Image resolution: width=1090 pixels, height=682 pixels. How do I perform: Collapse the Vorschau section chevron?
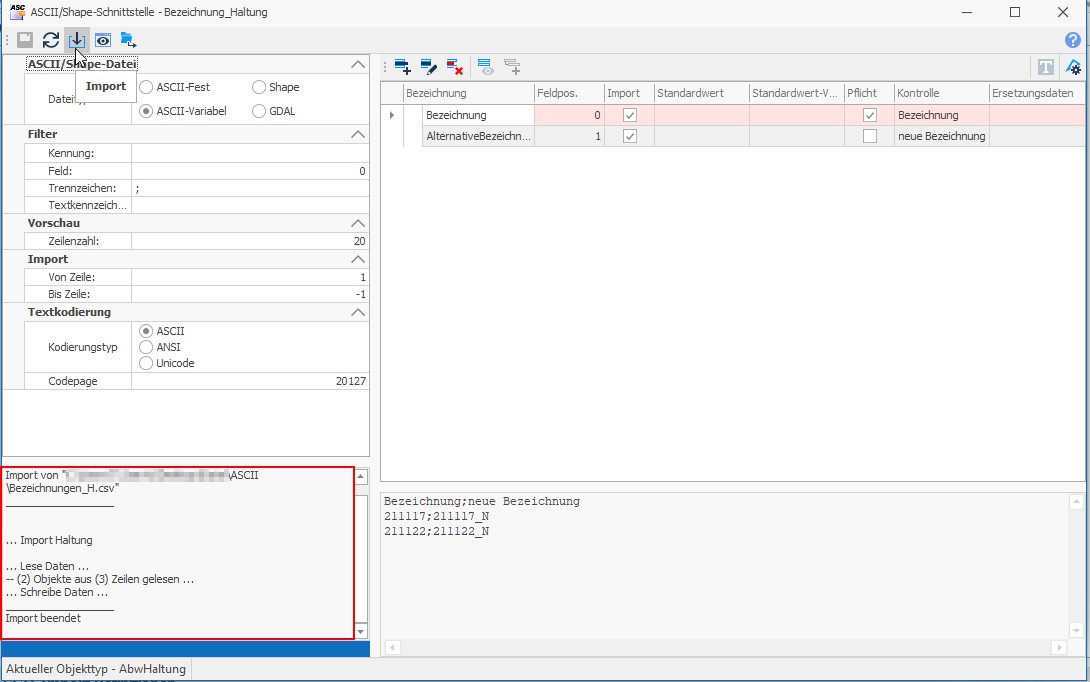coord(358,223)
